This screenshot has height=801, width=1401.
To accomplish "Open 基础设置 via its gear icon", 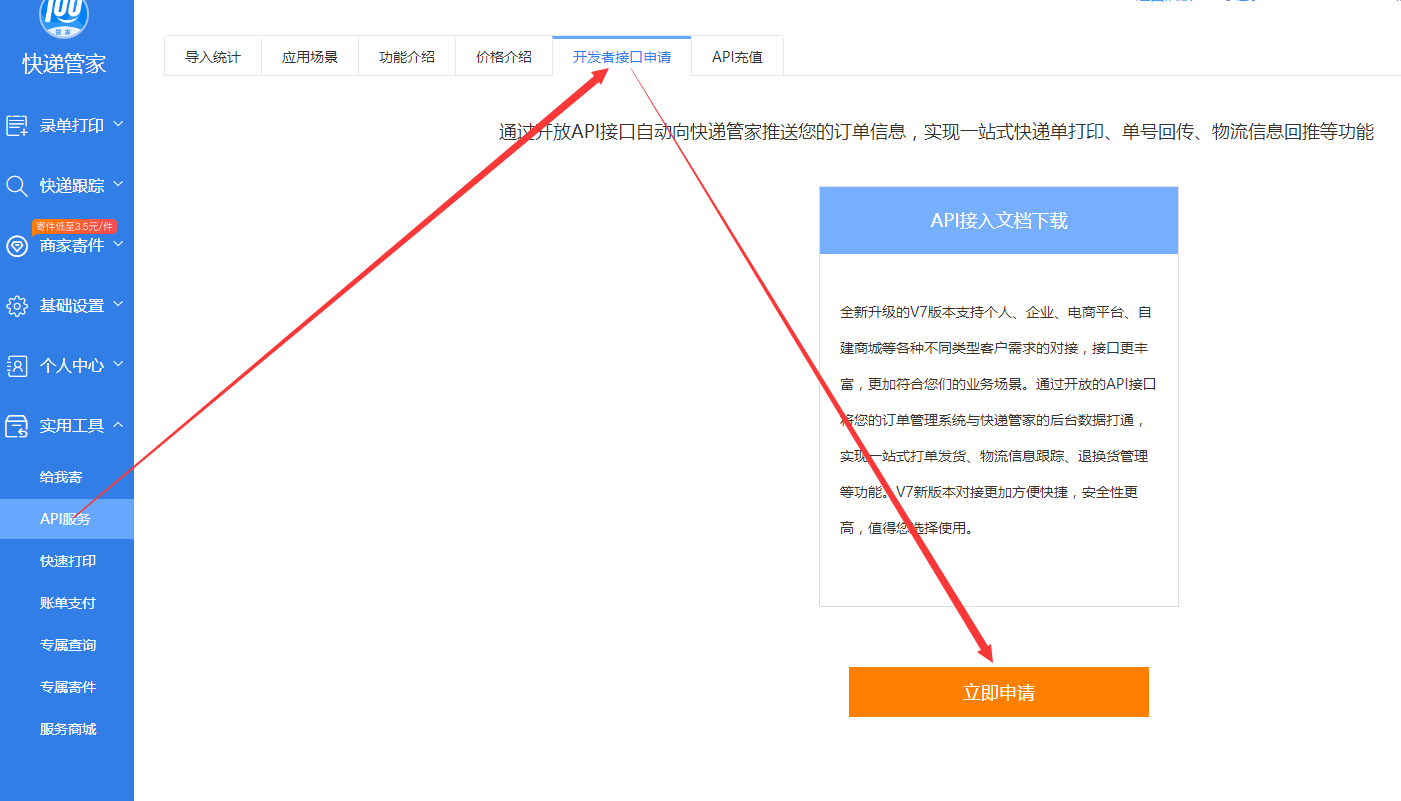I will 17,305.
